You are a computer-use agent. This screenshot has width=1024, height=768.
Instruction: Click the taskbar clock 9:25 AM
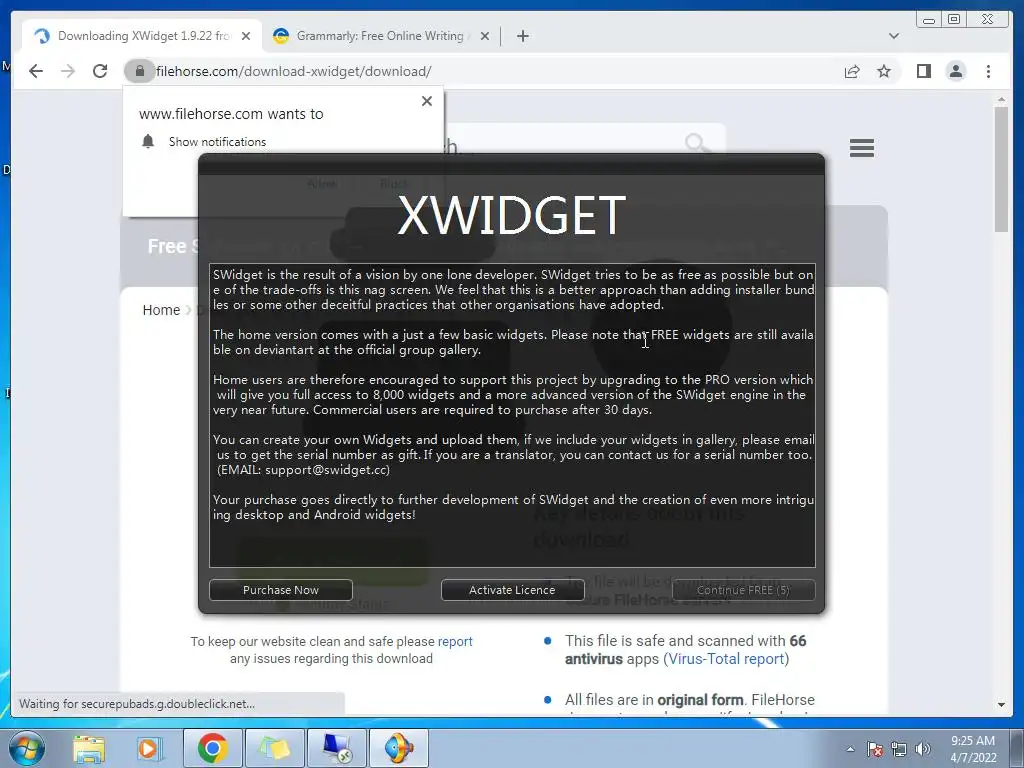[973, 741]
